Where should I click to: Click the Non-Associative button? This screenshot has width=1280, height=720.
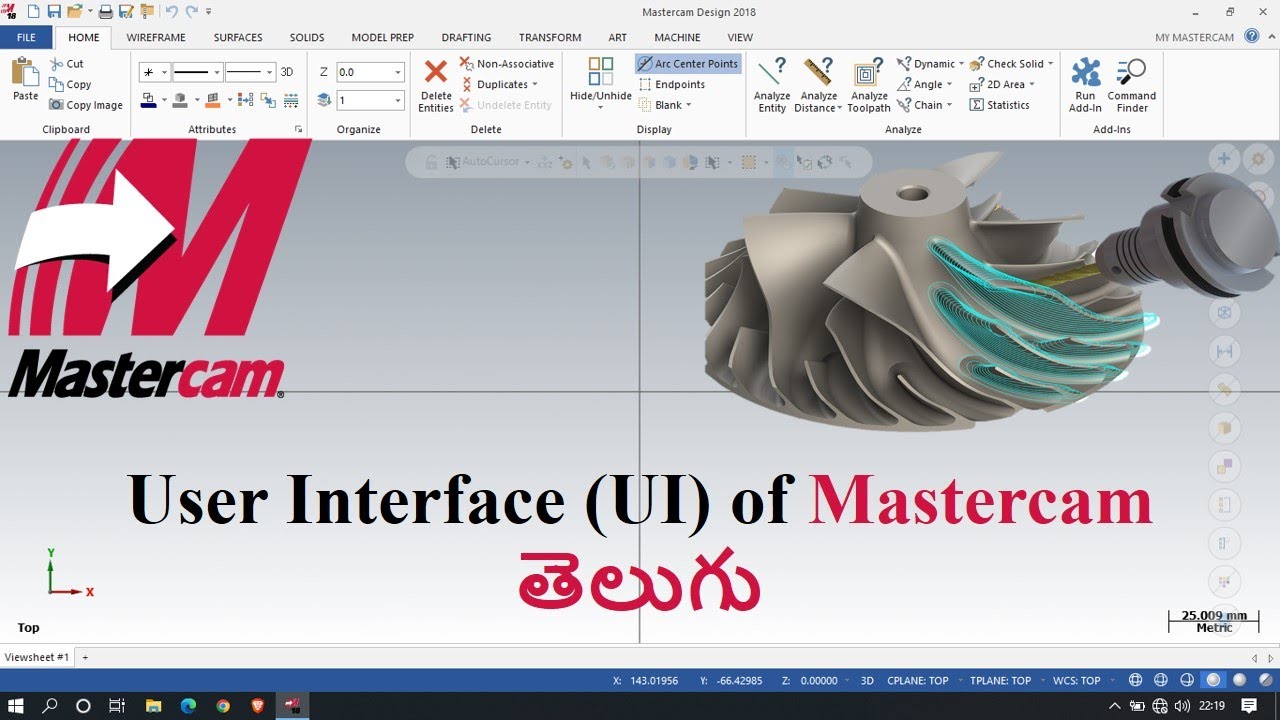point(506,64)
